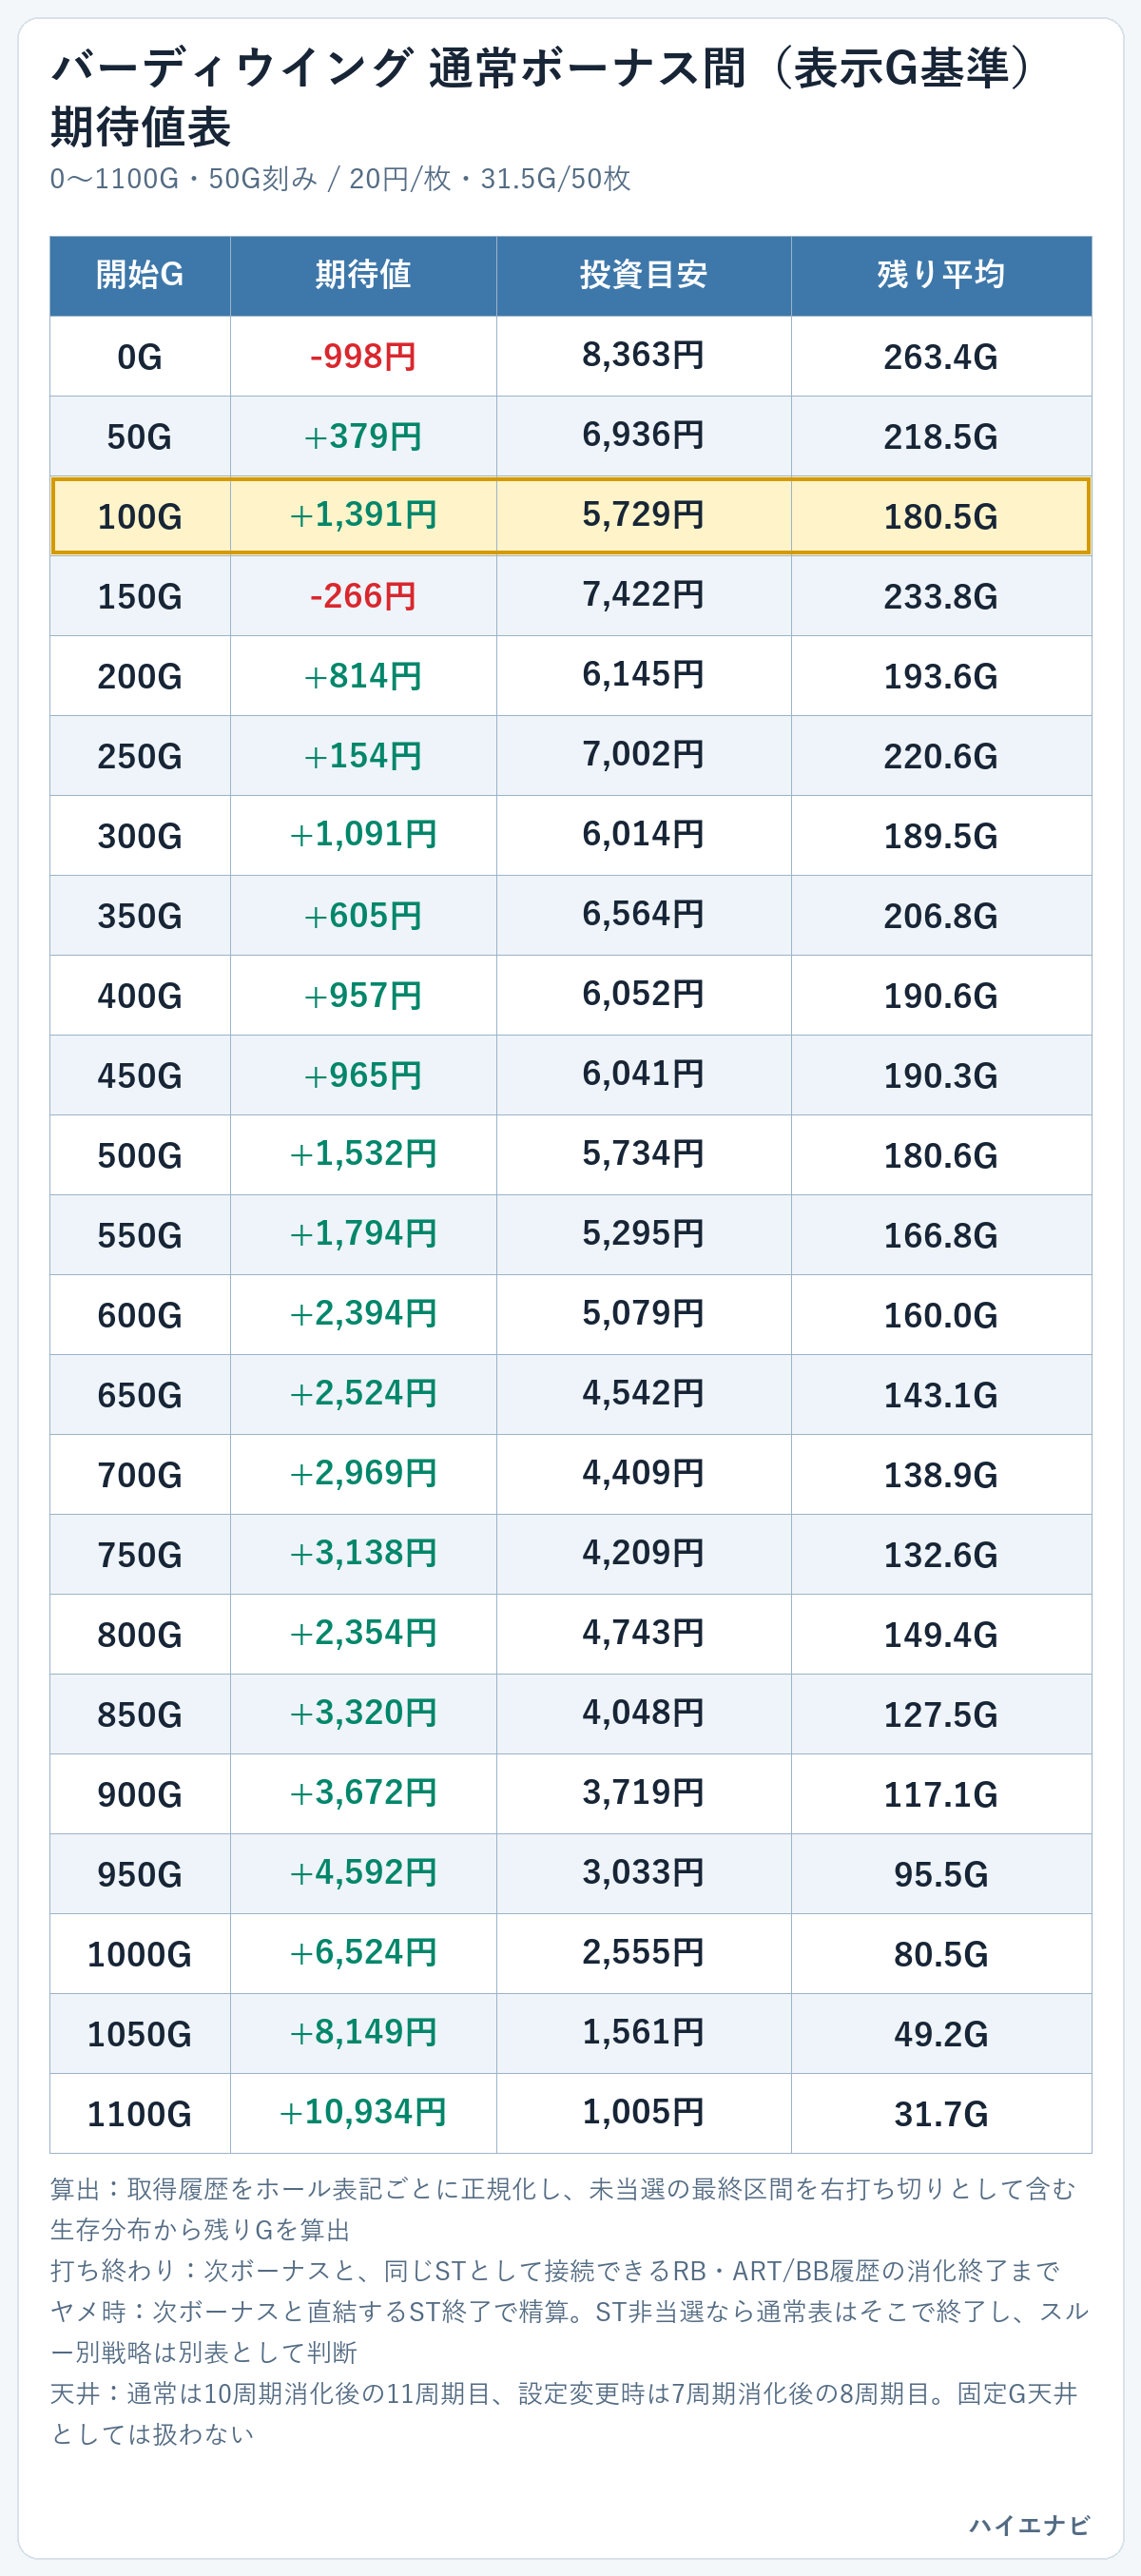Viewport: 1141px width, 2576px height.
Task: Click the -266円 value in 150G row
Action: (x=363, y=596)
